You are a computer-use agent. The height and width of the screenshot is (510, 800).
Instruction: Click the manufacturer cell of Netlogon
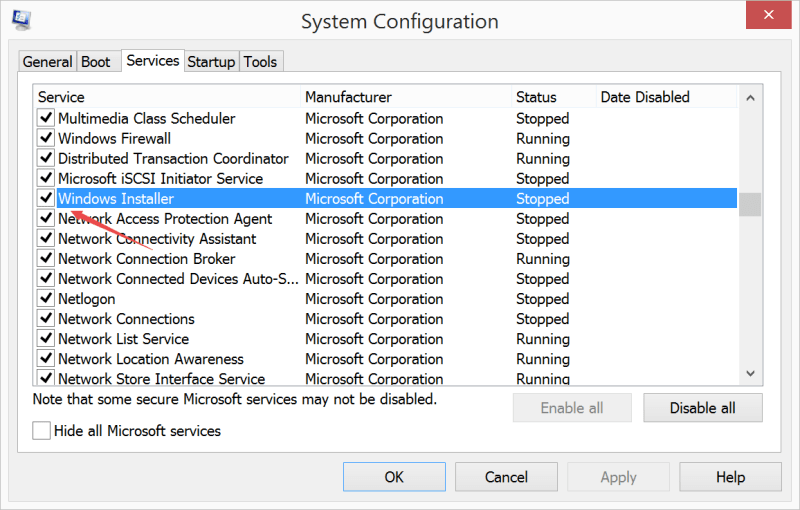(374, 299)
